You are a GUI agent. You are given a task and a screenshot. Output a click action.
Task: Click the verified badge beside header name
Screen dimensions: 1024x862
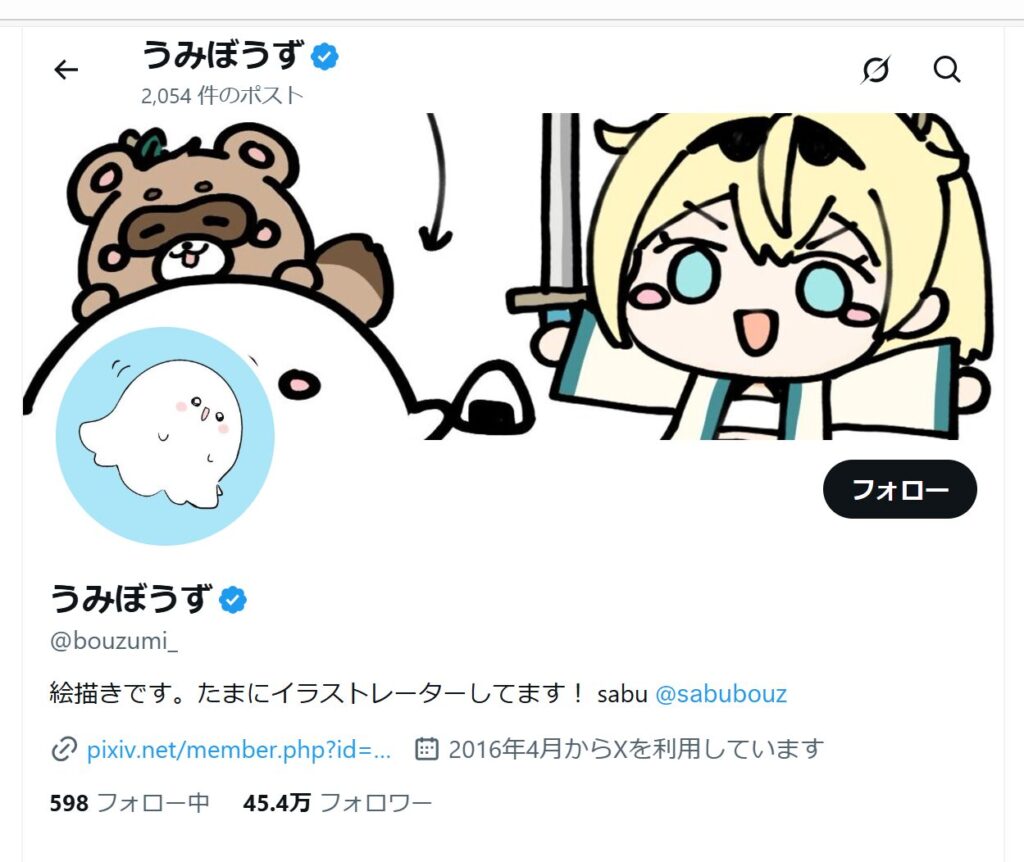(325, 56)
